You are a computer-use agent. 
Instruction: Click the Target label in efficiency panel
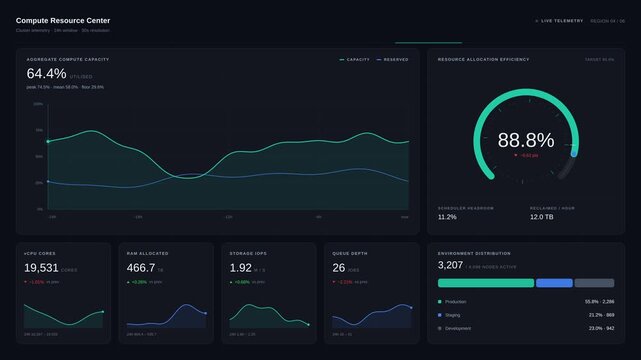[x=599, y=60]
